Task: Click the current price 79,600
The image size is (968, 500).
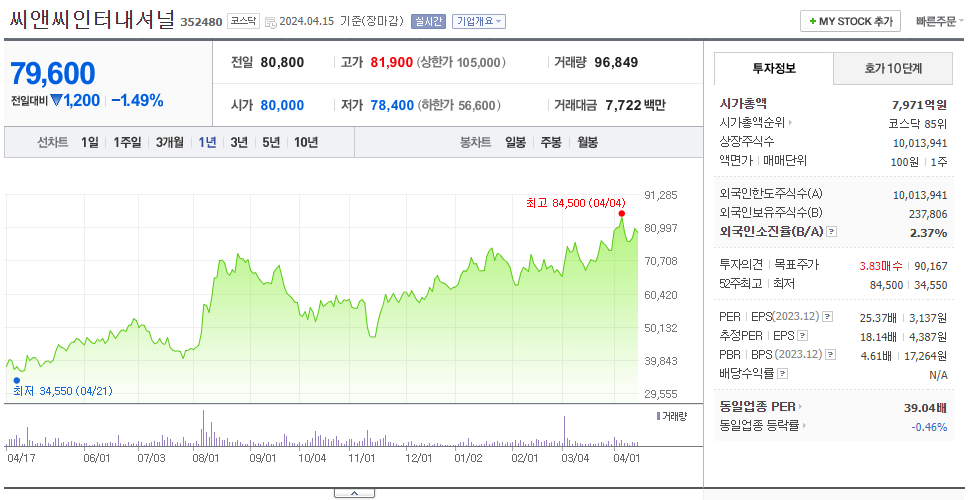Action: [x=52, y=73]
